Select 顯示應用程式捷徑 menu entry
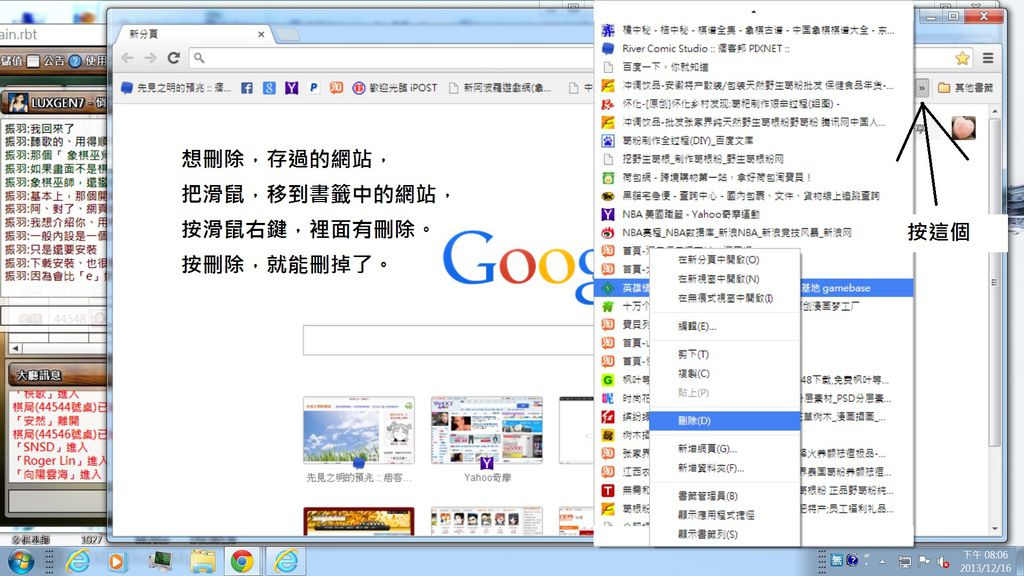Screen dimensions: 1024x576 (725, 515)
